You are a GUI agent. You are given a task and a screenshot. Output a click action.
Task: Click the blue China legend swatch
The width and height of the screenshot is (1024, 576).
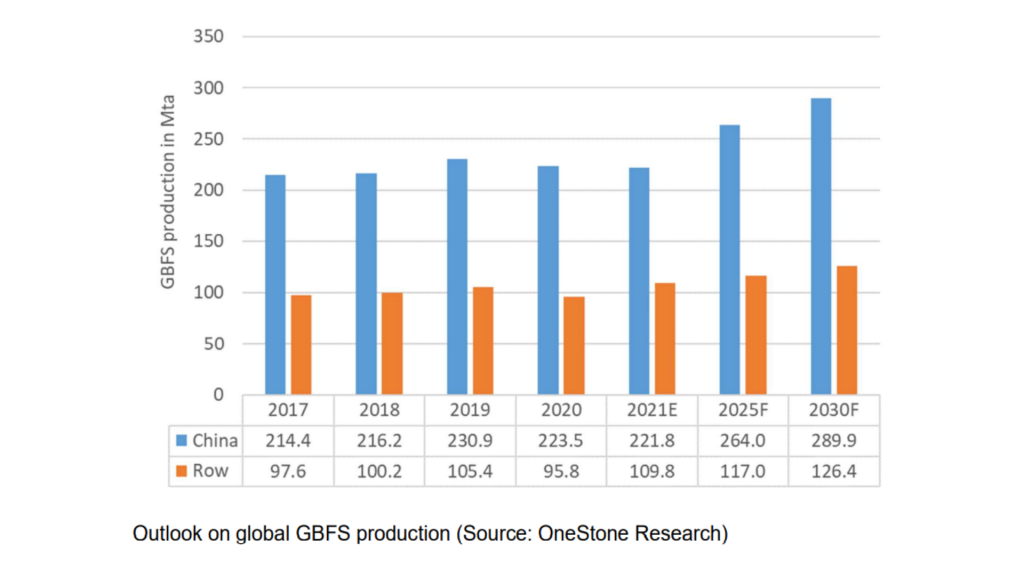180,441
